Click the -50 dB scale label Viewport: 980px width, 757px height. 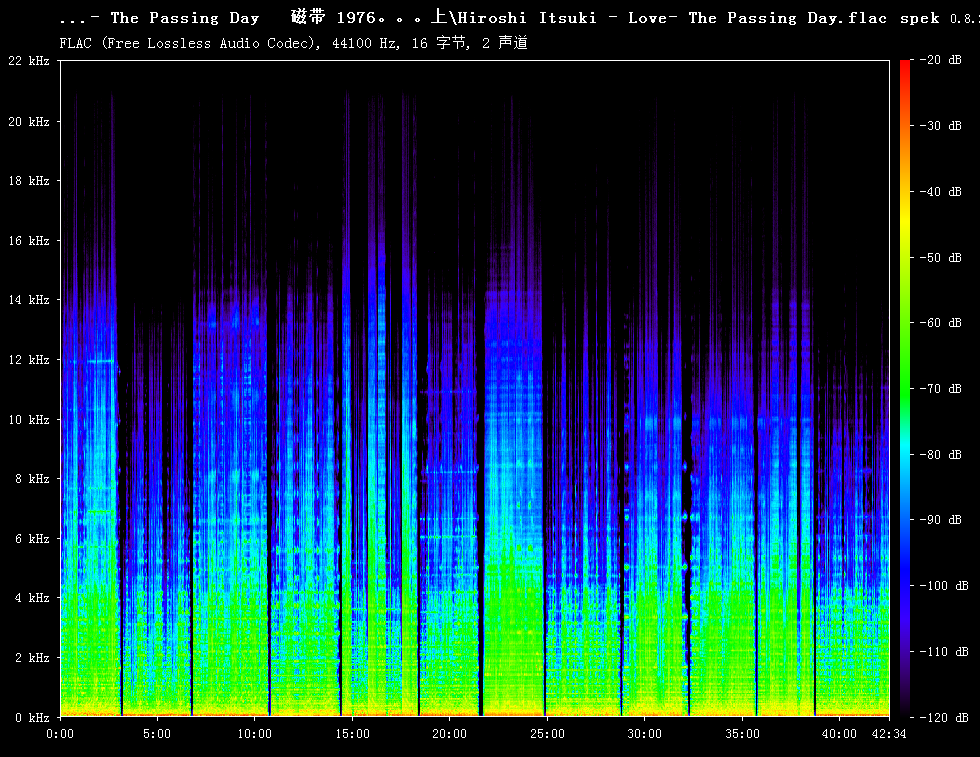(x=941, y=258)
